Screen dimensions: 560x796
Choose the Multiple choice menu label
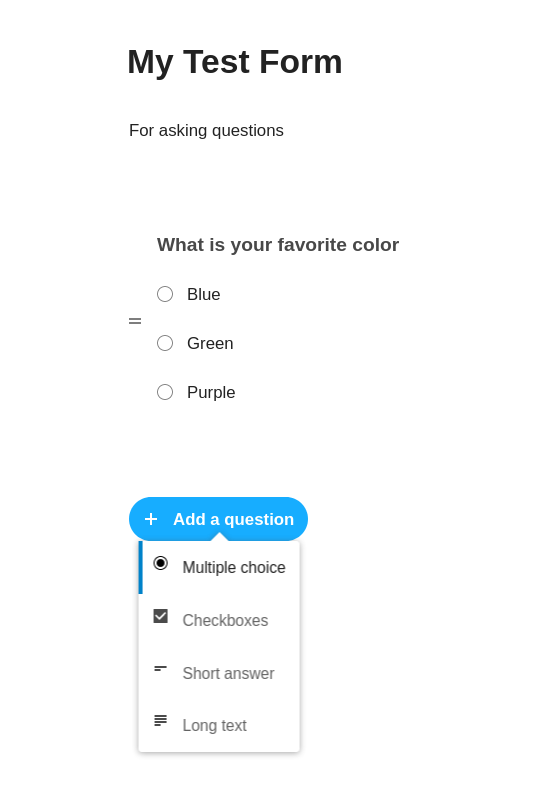click(x=234, y=567)
